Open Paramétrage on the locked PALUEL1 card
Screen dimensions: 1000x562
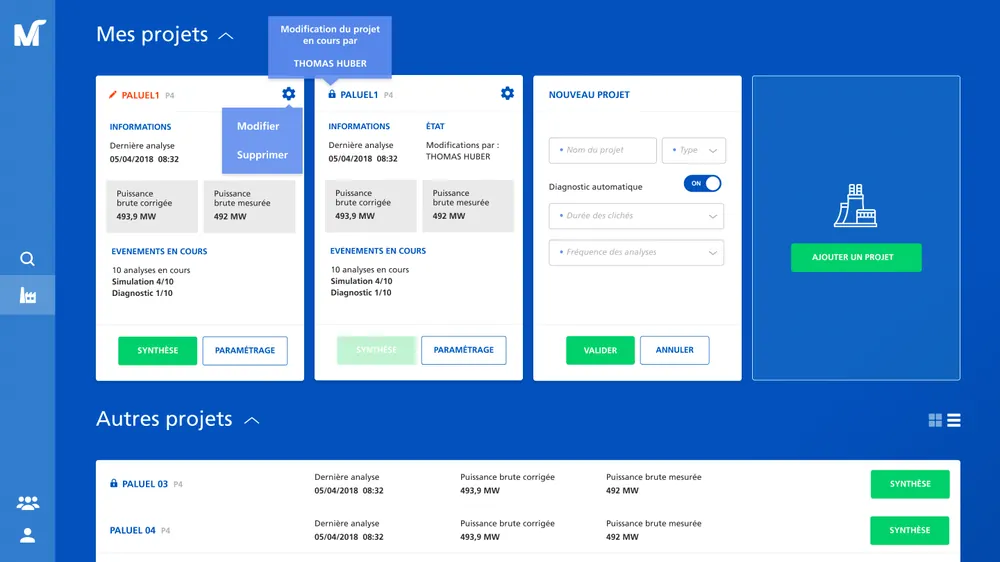click(x=464, y=350)
